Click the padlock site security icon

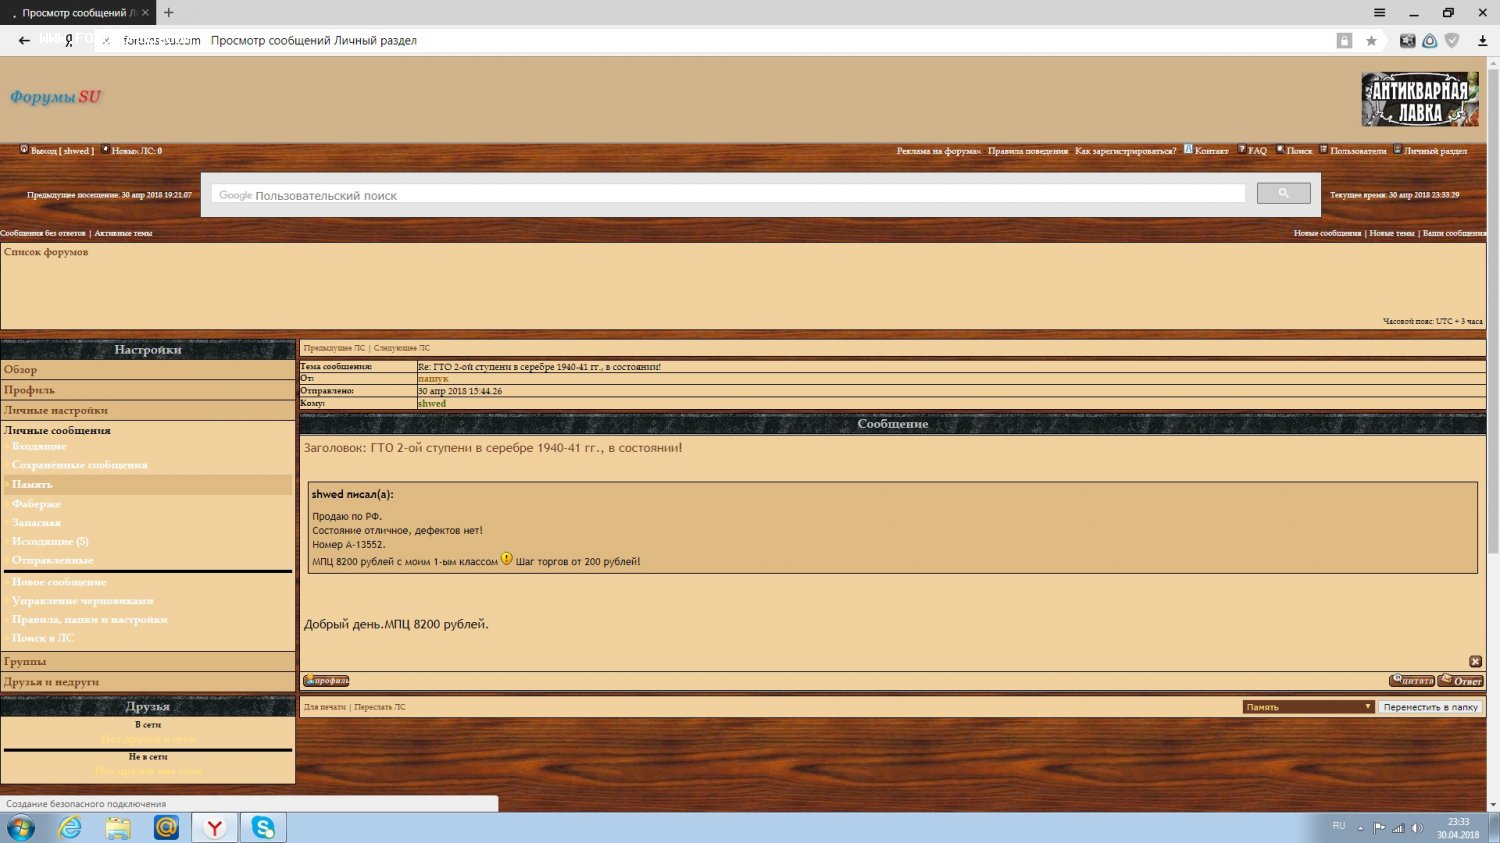[x=1344, y=41]
